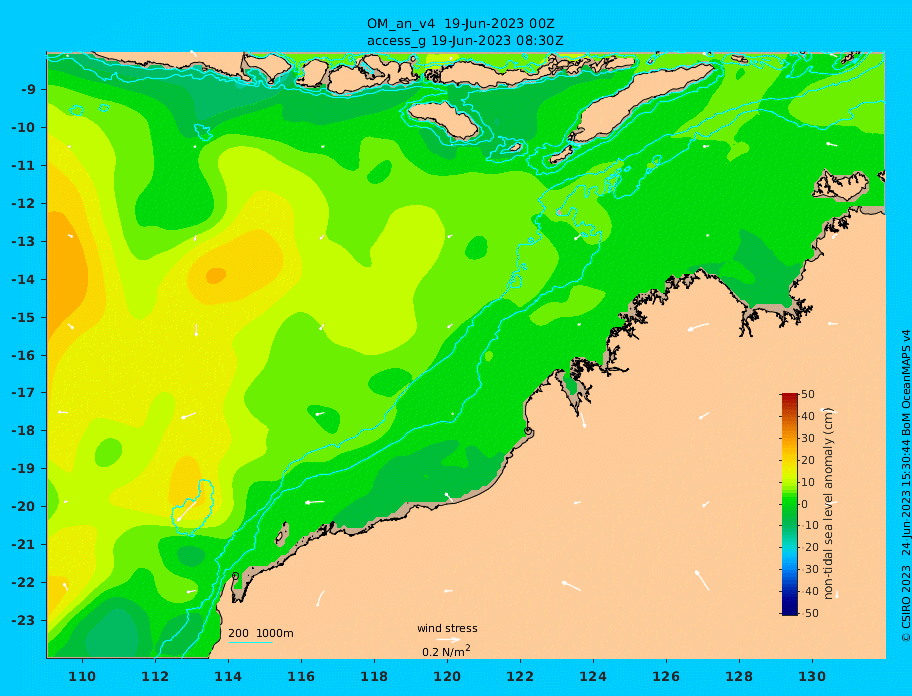Click the title text 'OM_an_v4 19-Jun-2023 00Z'
This screenshot has width=912, height=696.
tap(460, 24)
